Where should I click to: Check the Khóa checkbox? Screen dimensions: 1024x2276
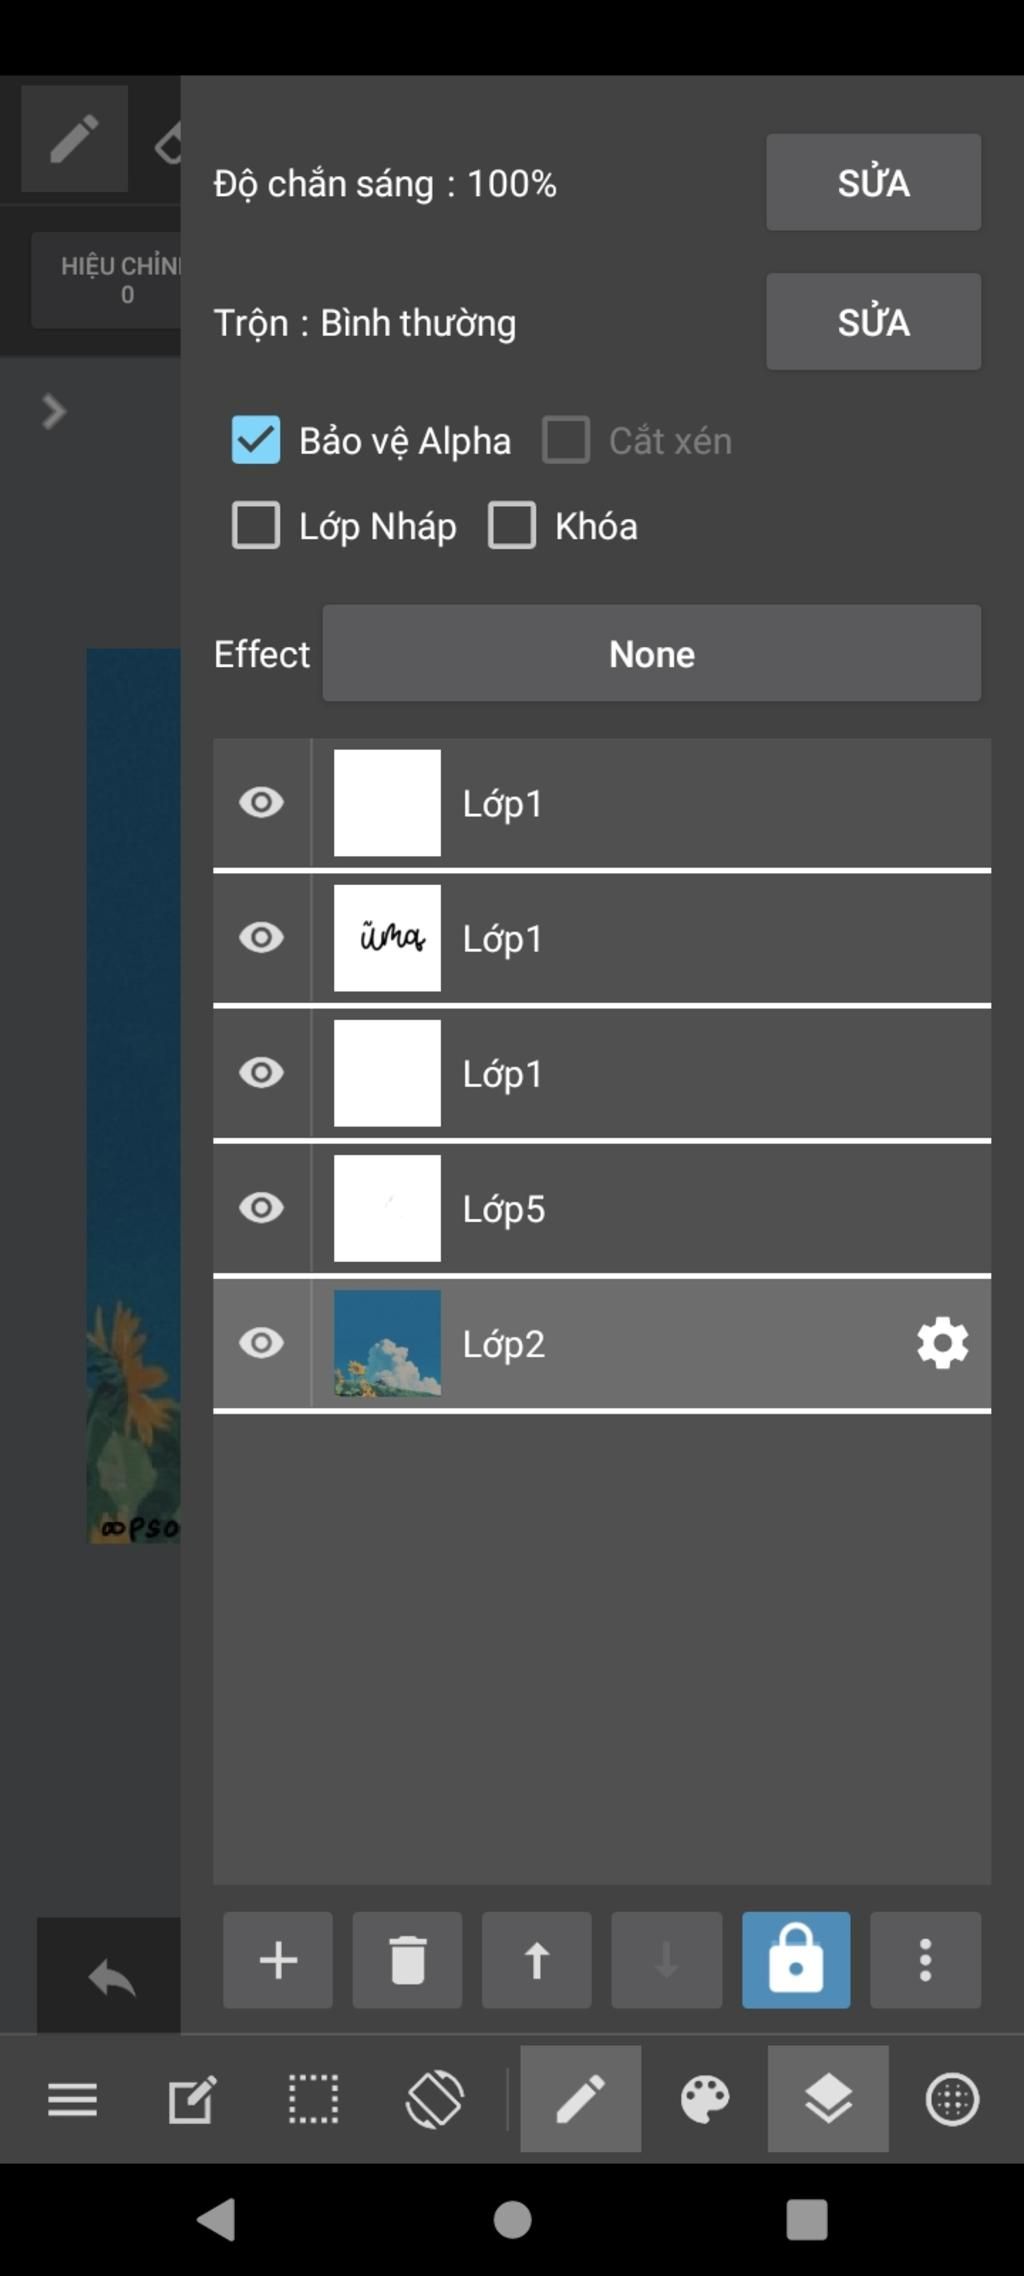[x=512, y=526]
